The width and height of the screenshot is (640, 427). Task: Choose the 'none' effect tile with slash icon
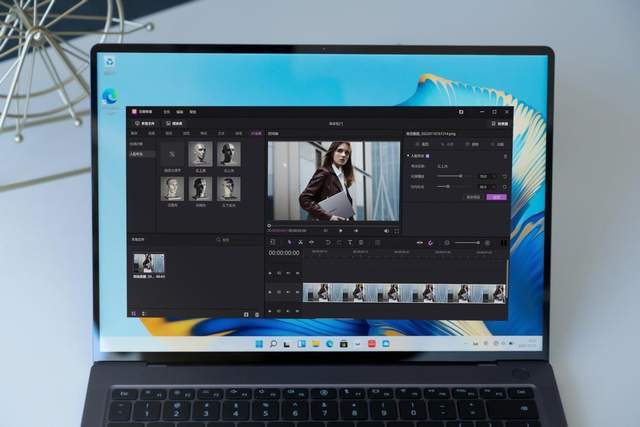pyautogui.click(x=172, y=154)
